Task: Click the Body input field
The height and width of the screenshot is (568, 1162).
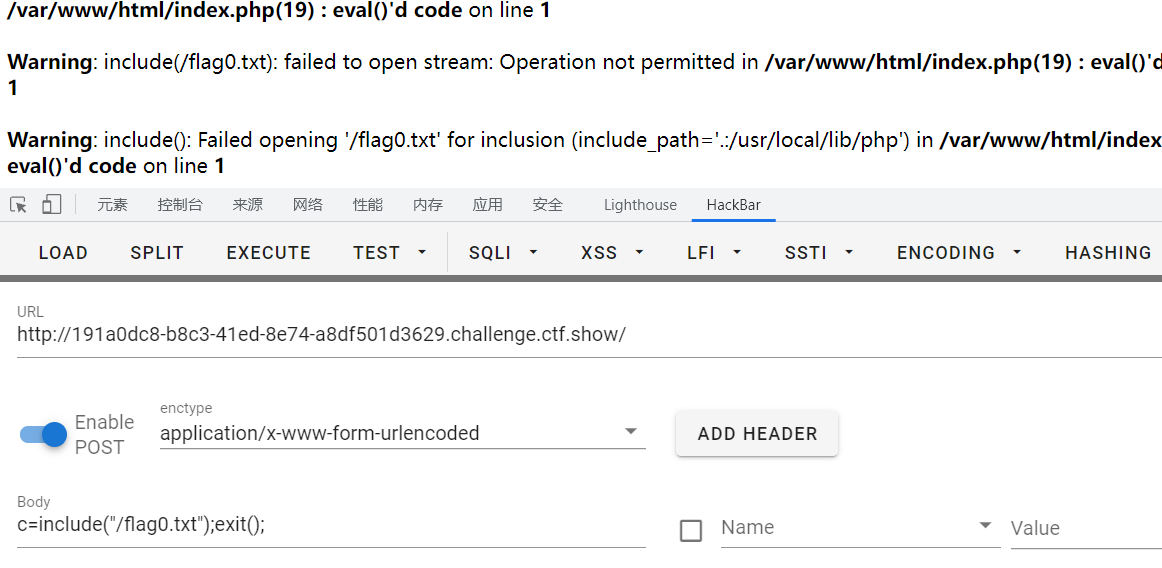Action: (x=330, y=525)
